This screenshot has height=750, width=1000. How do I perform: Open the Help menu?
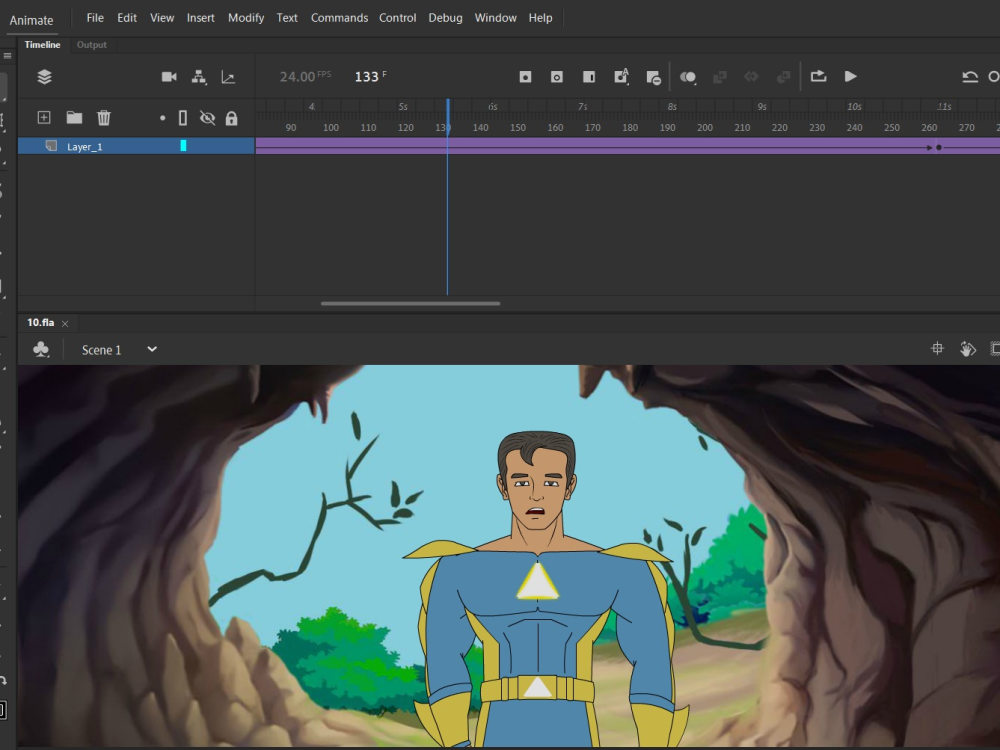(540, 18)
